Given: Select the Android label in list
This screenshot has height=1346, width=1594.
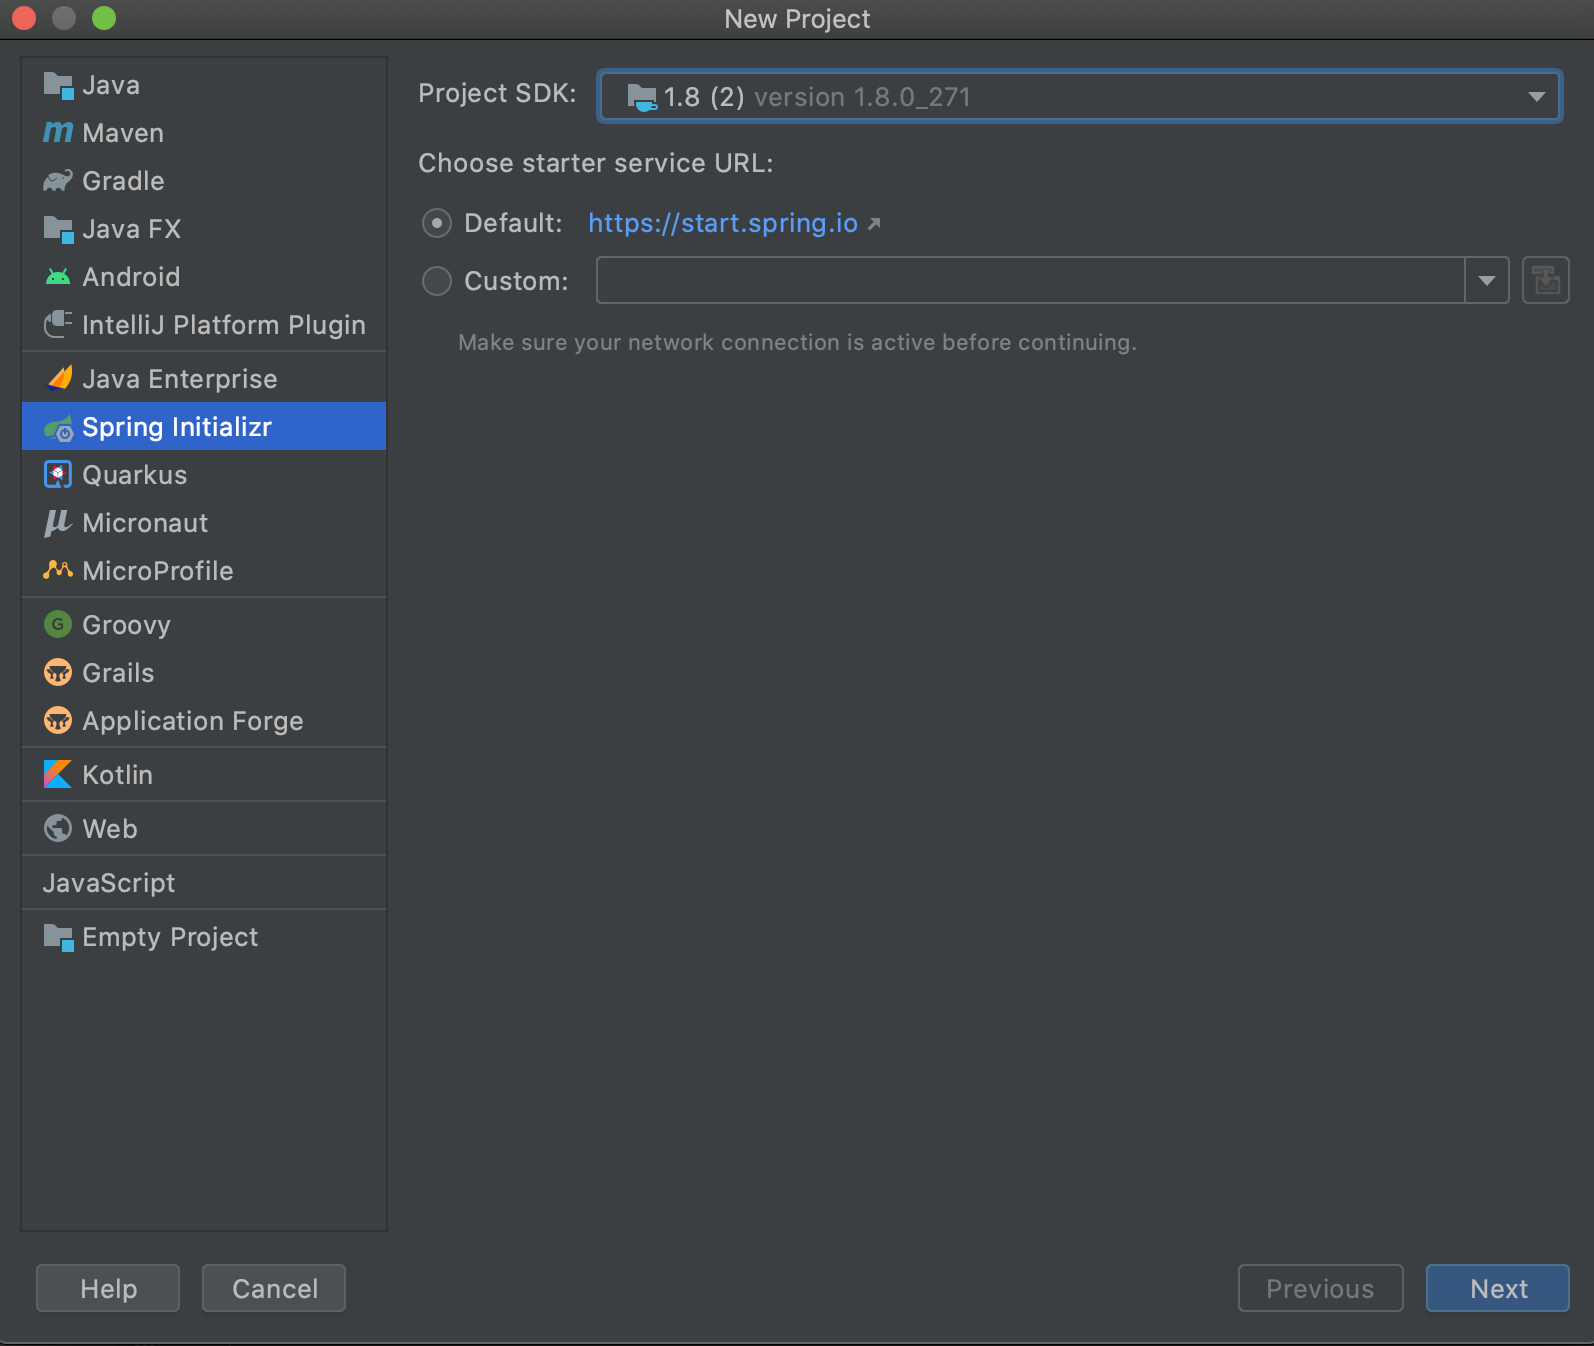Looking at the screenshot, I should pos(131,277).
